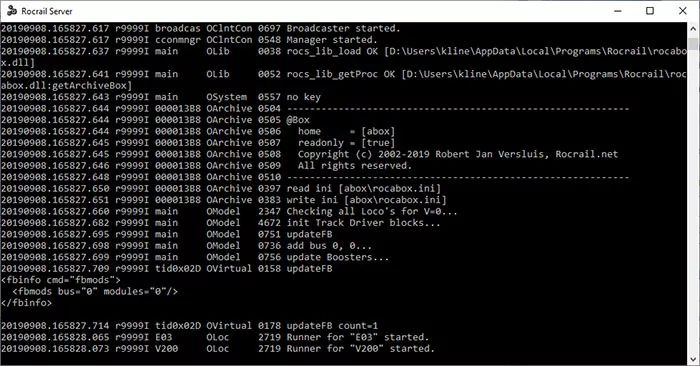700x366 pixels.
Task: Click the Copyright Robert Jan Versluis line
Action: [x=309, y=154]
